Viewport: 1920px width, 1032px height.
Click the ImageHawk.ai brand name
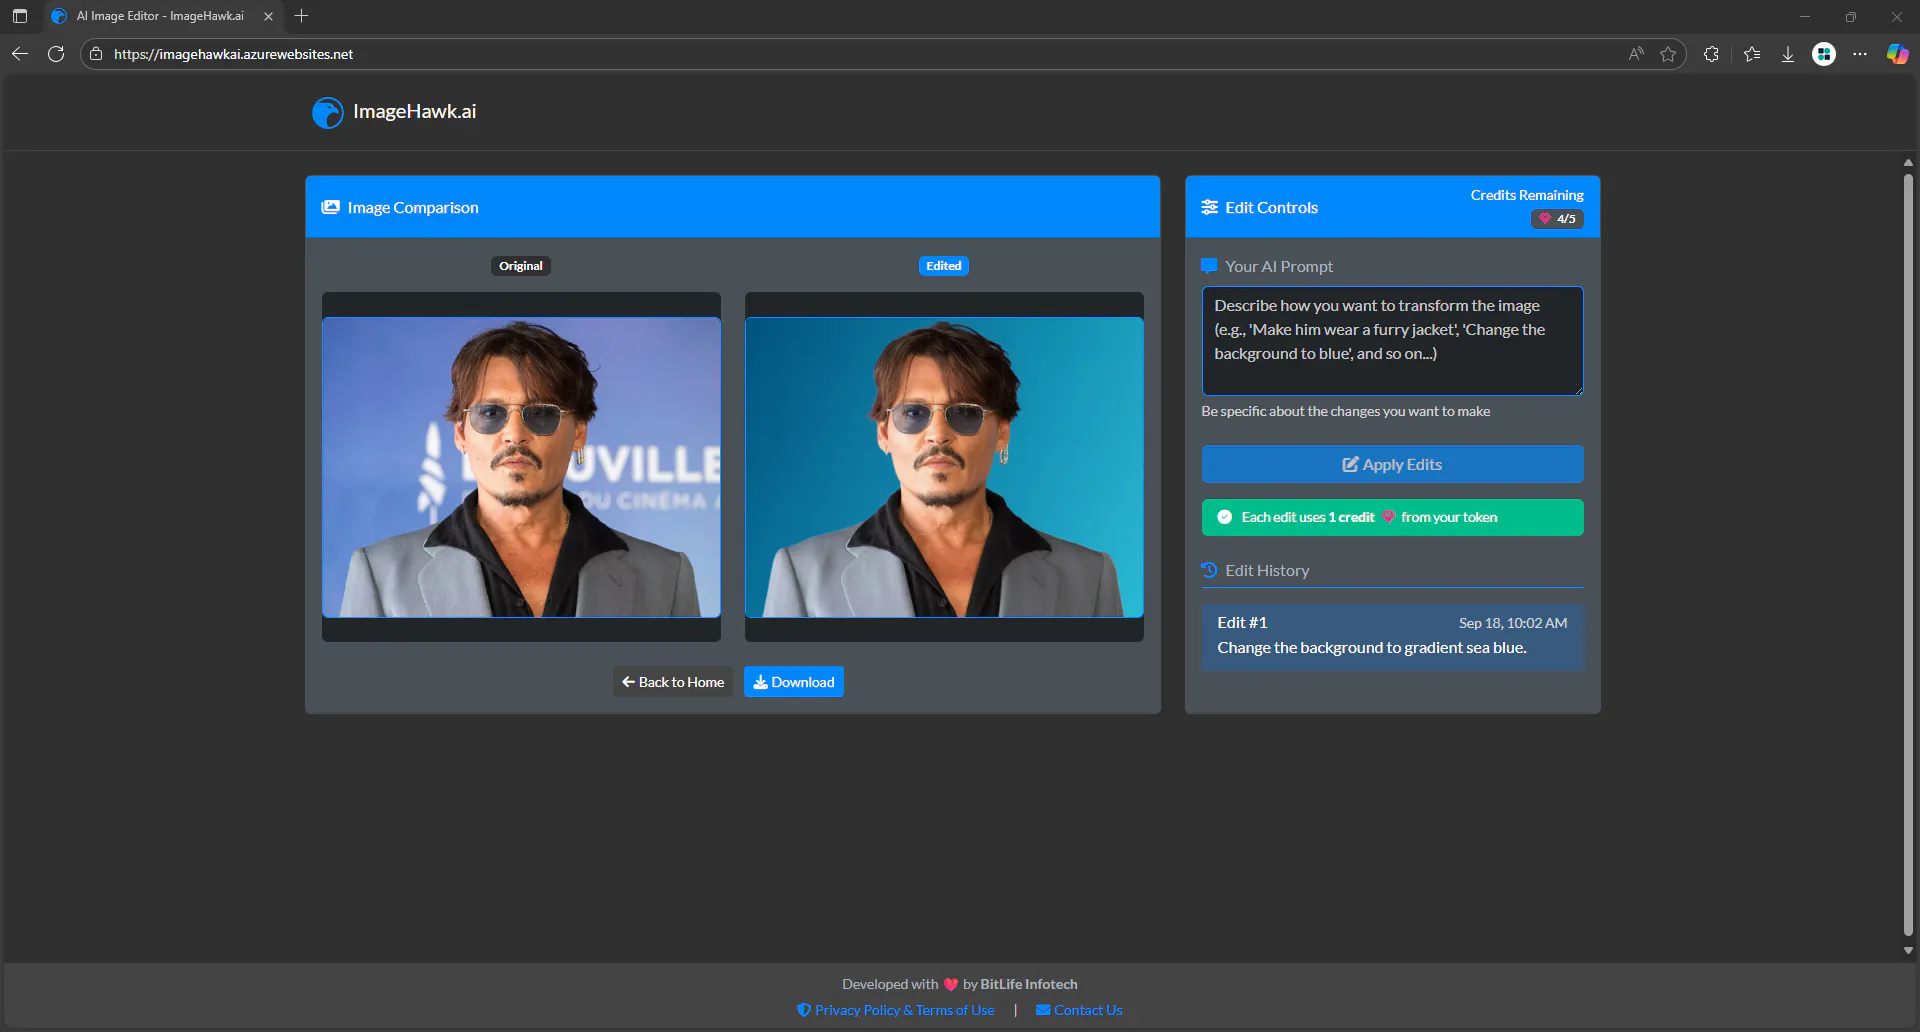pos(414,112)
